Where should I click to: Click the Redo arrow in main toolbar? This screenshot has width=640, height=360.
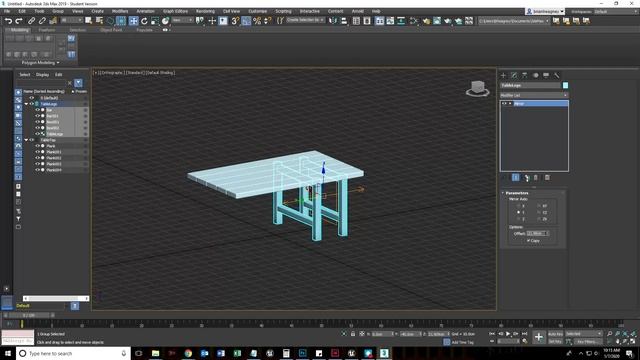(18, 21)
